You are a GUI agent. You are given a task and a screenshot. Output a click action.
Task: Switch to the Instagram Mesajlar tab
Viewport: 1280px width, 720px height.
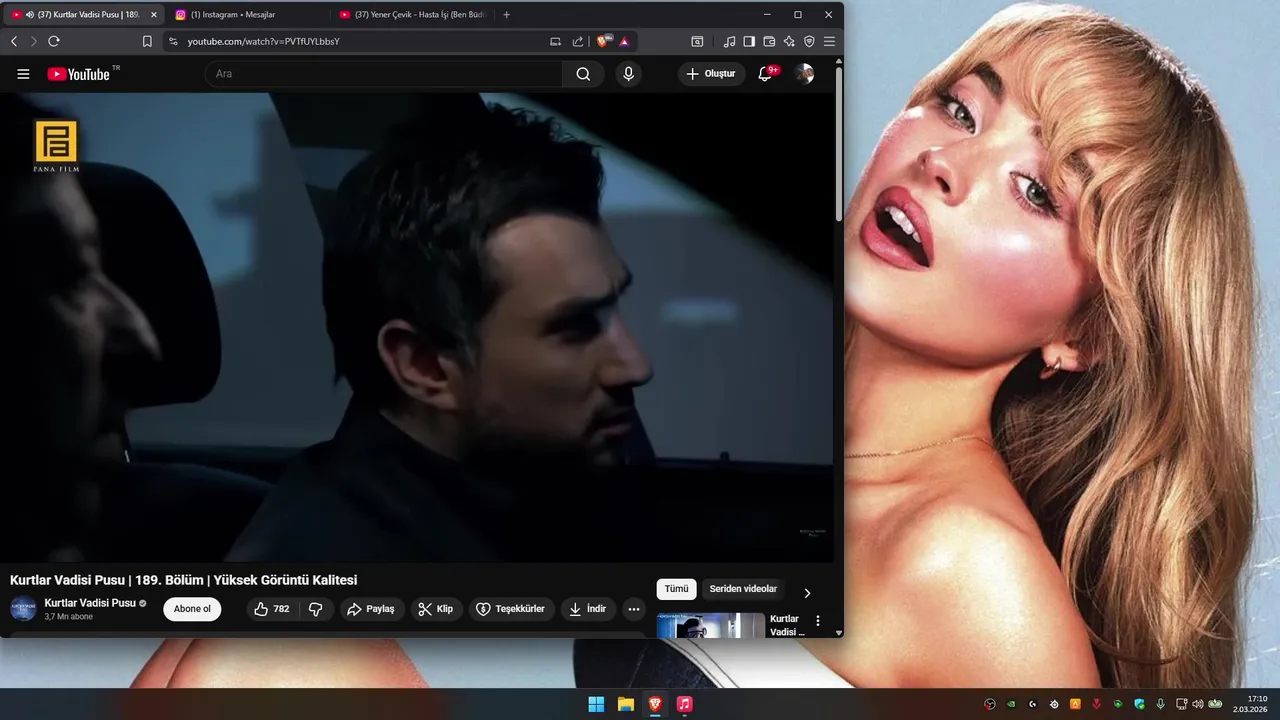coord(247,15)
